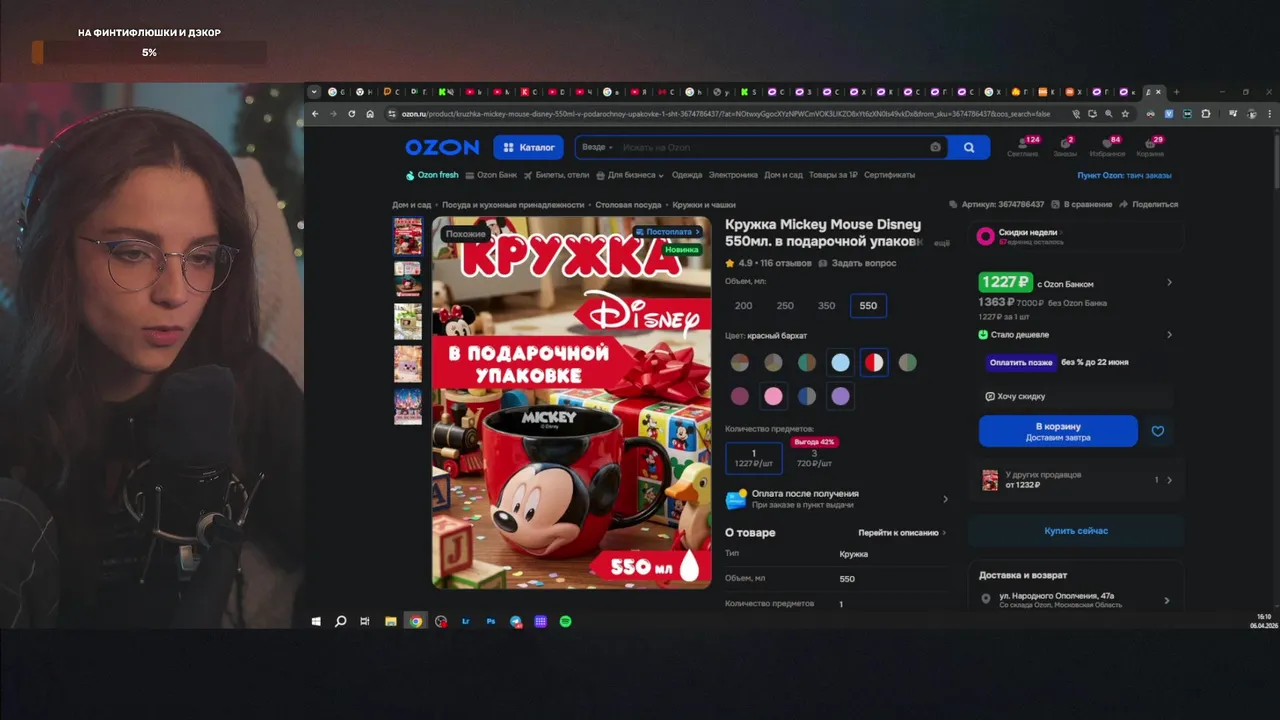This screenshot has height=720, width=1280.
Task: Click the Похожие button on product image
Action: 466,234
